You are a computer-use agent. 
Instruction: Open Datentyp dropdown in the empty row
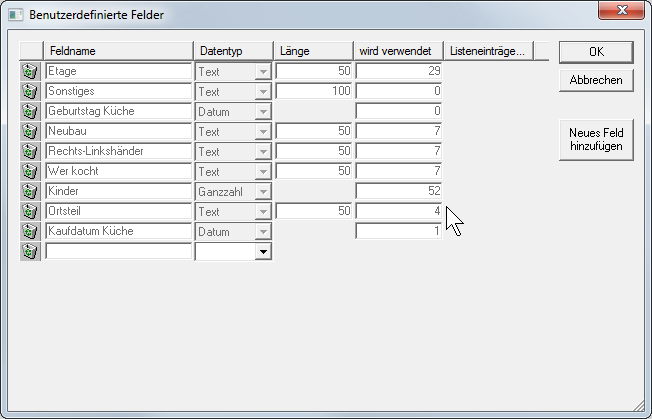coord(264,252)
